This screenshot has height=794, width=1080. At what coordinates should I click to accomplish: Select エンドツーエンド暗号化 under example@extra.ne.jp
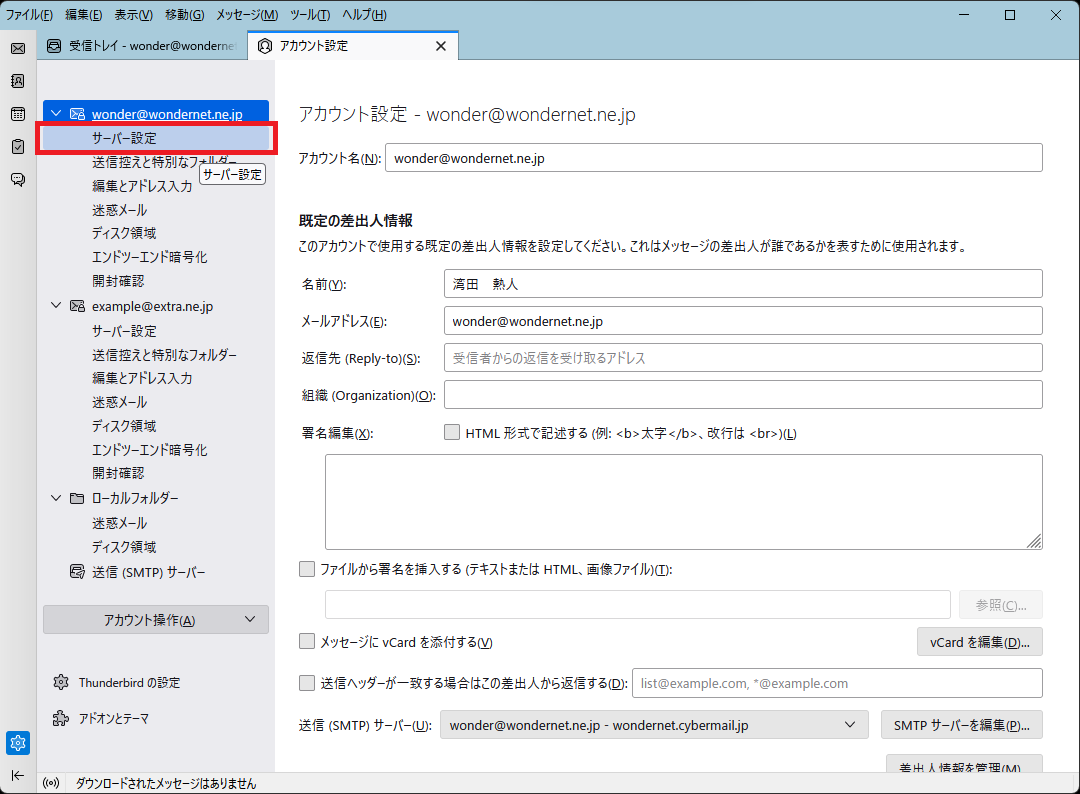coord(149,450)
